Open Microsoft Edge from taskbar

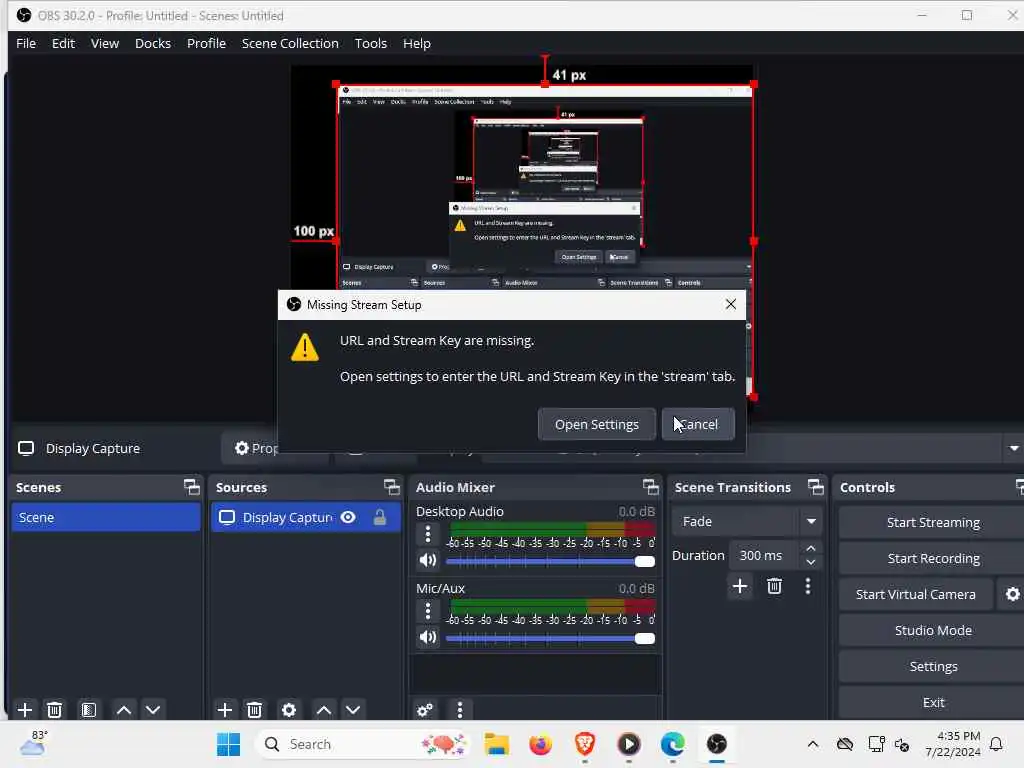tap(673, 744)
